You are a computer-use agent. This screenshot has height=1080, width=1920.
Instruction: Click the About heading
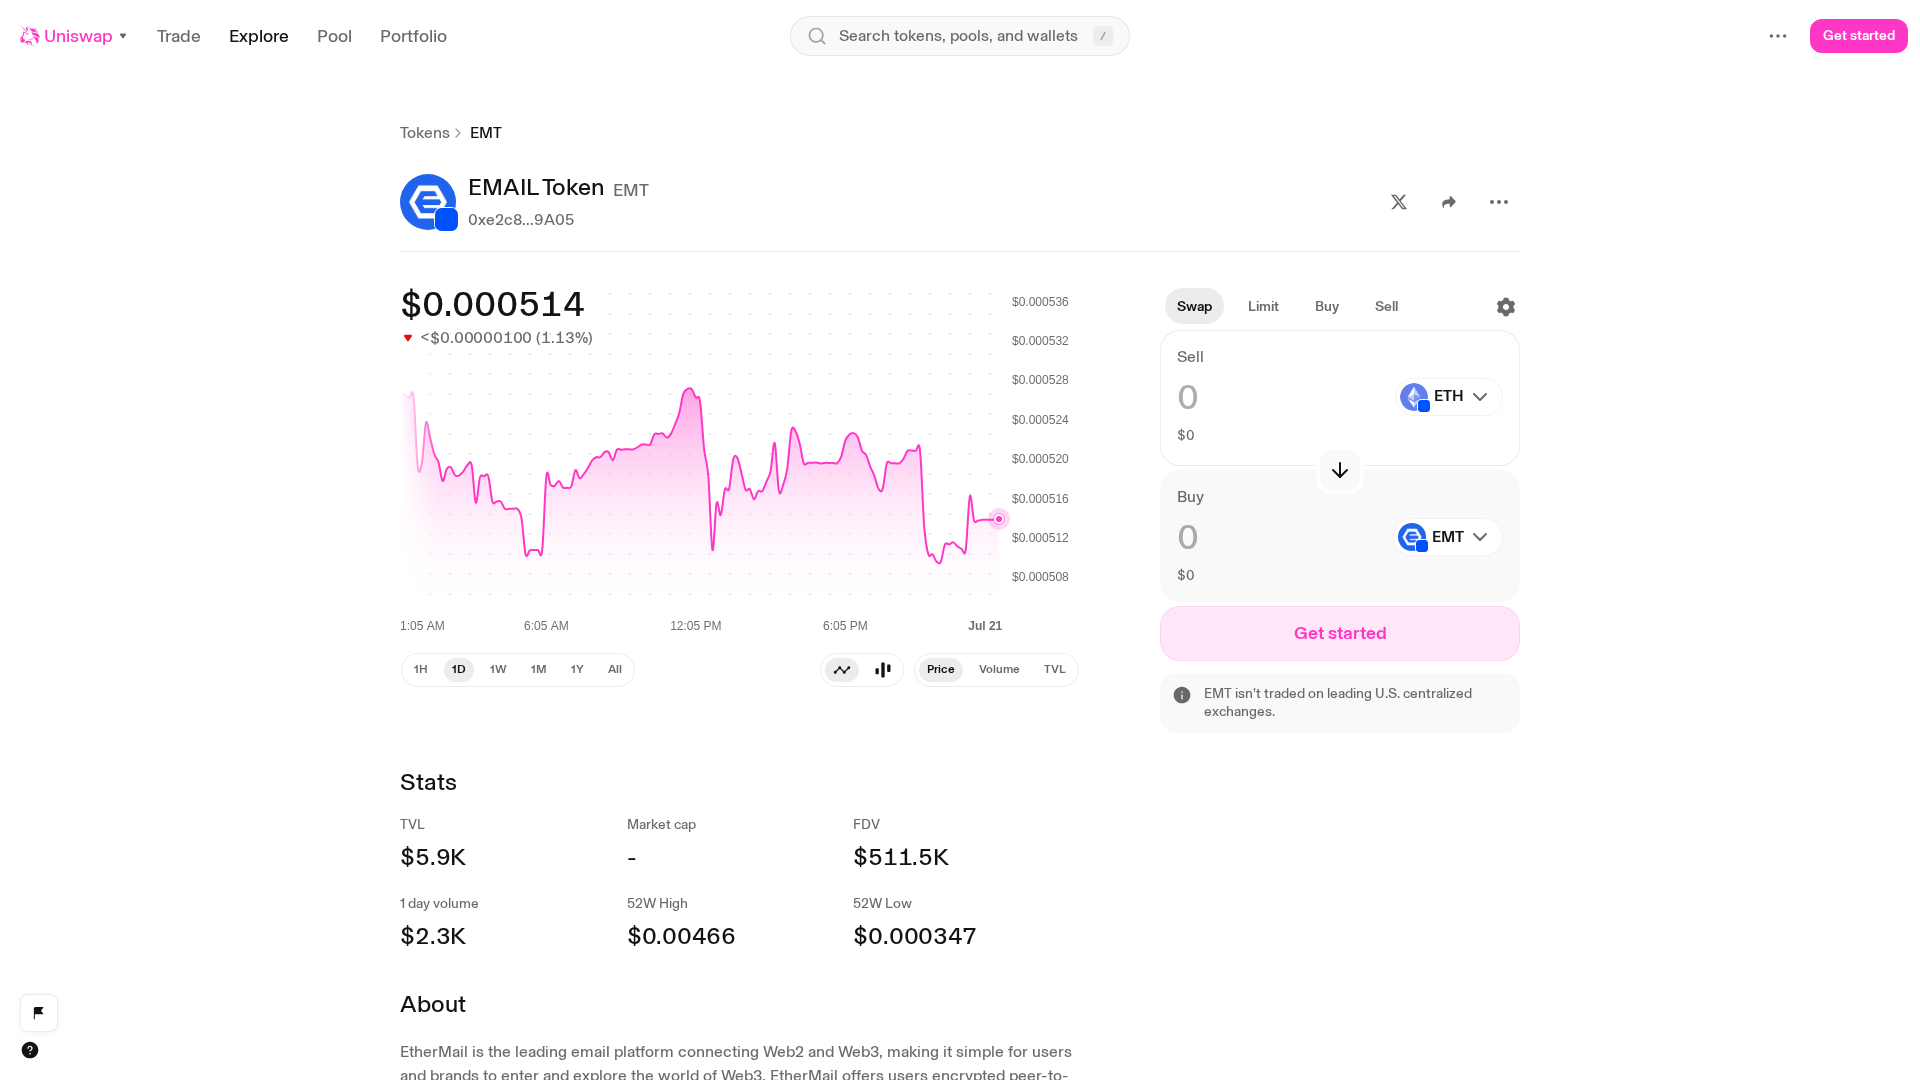[433, 1004]
